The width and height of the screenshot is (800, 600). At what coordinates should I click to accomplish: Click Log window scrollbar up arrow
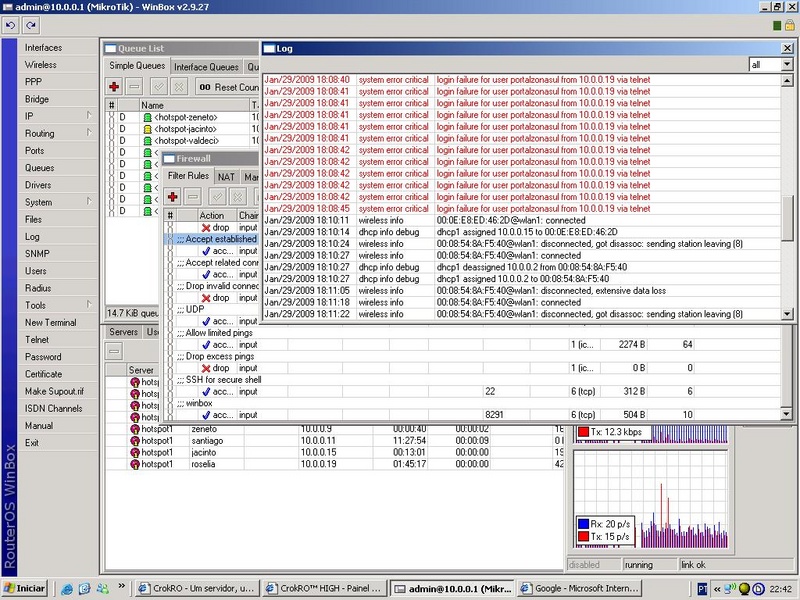coord(787,81)
